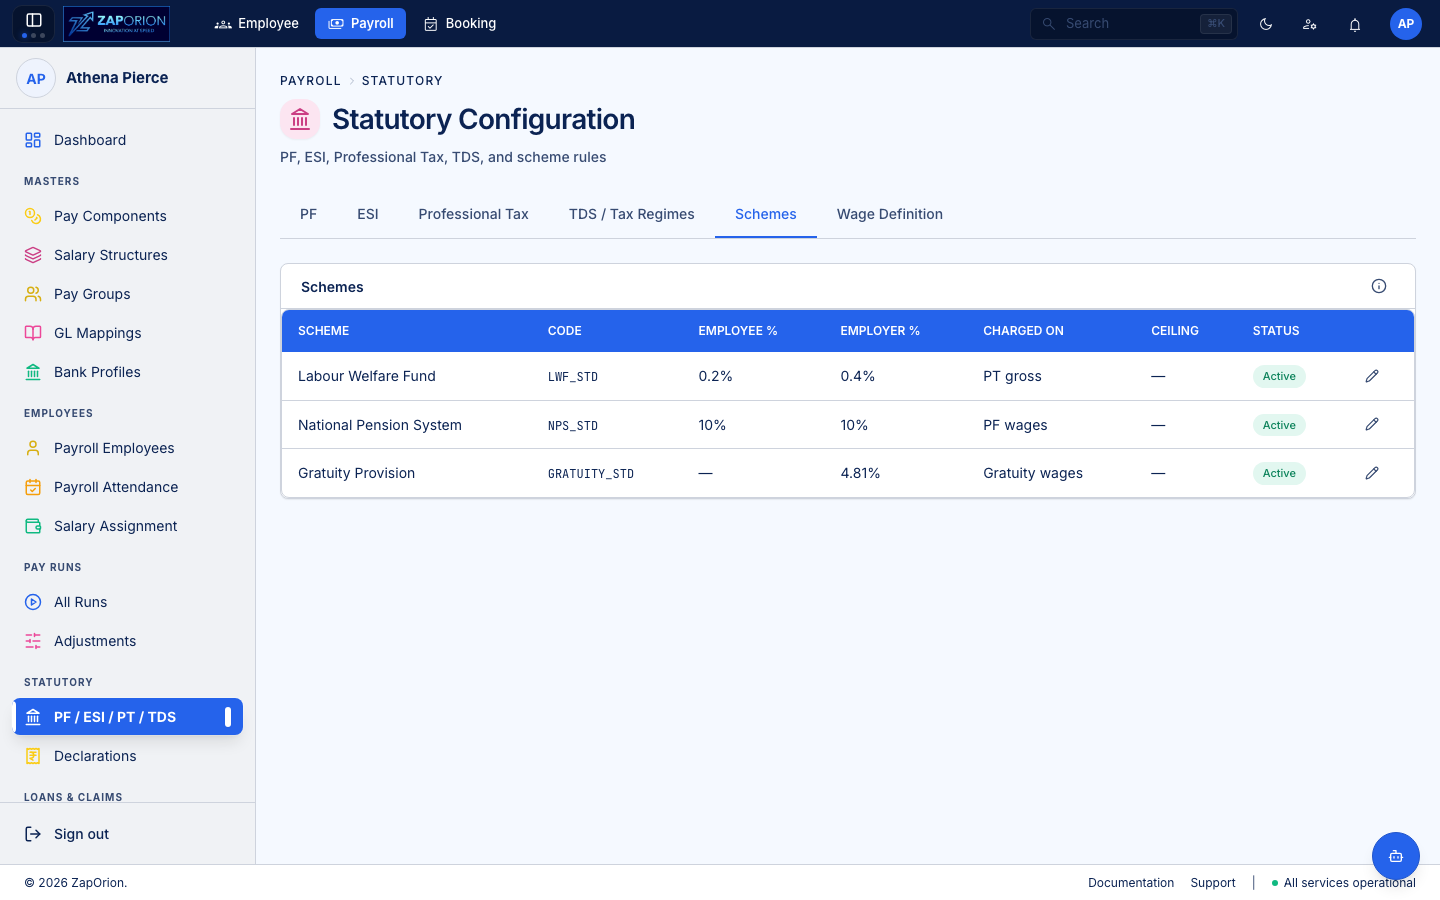Open GL Mappings

click(128, 333)
